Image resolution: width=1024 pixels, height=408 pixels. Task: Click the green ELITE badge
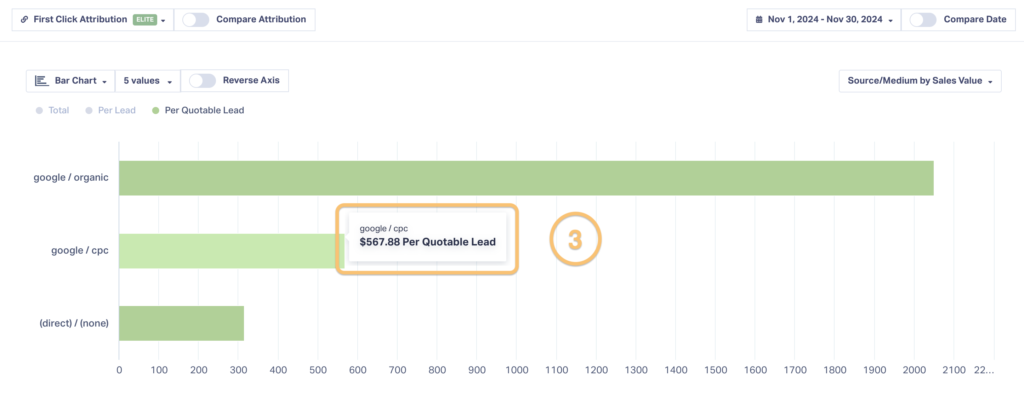pyautogui.click(x=145, y=19)
